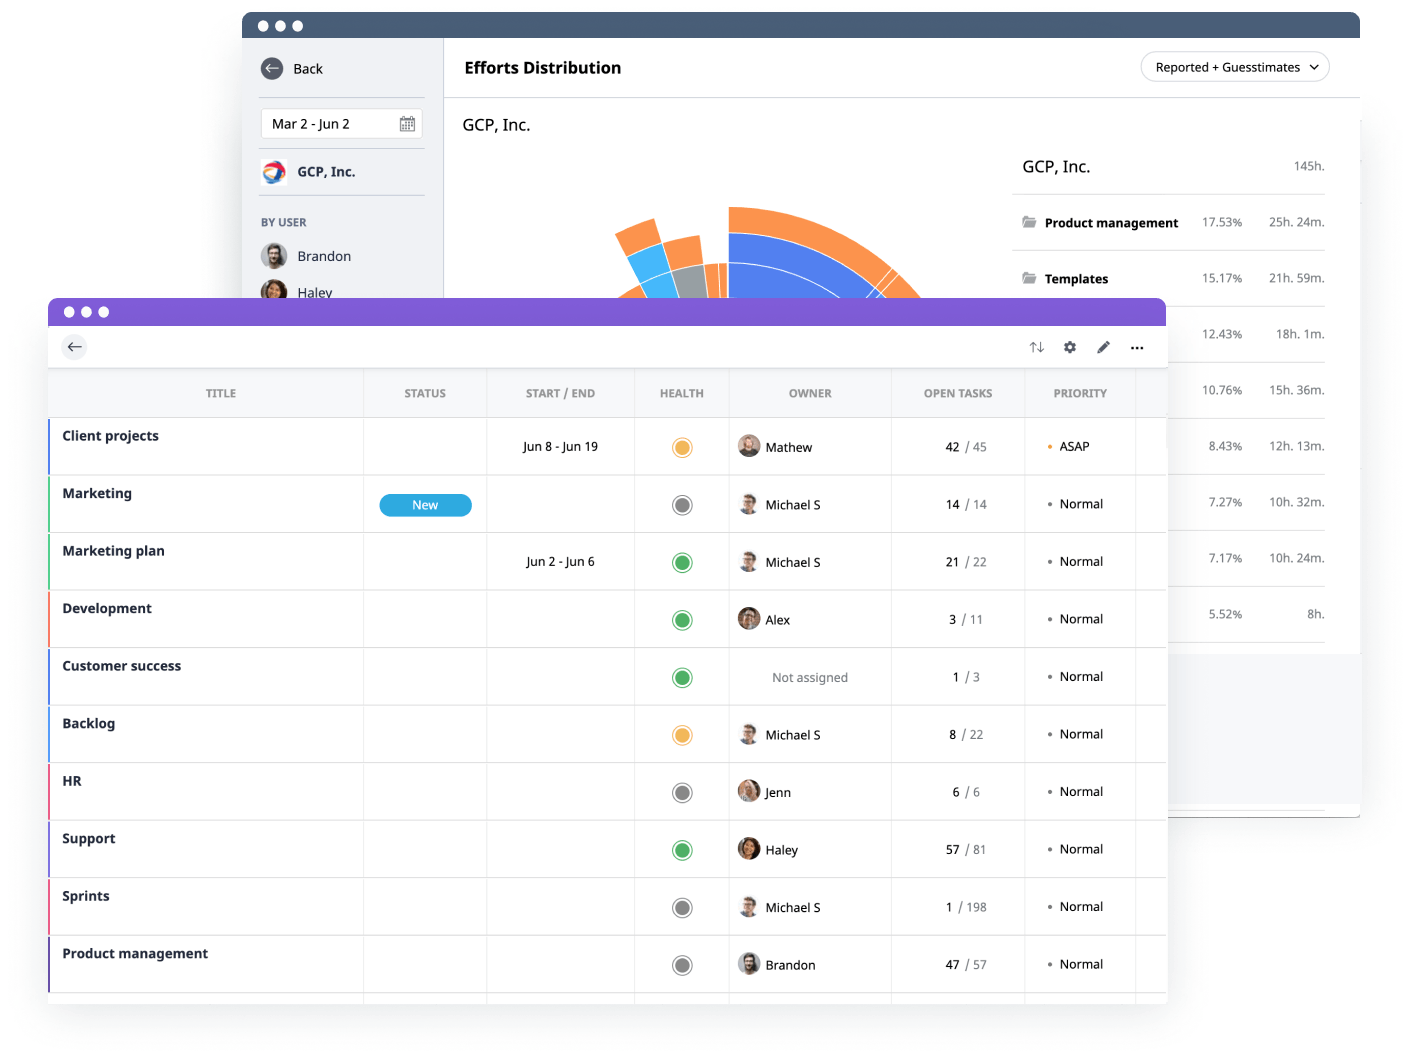Open the more options ellipsis icon

click(1137, 347)
